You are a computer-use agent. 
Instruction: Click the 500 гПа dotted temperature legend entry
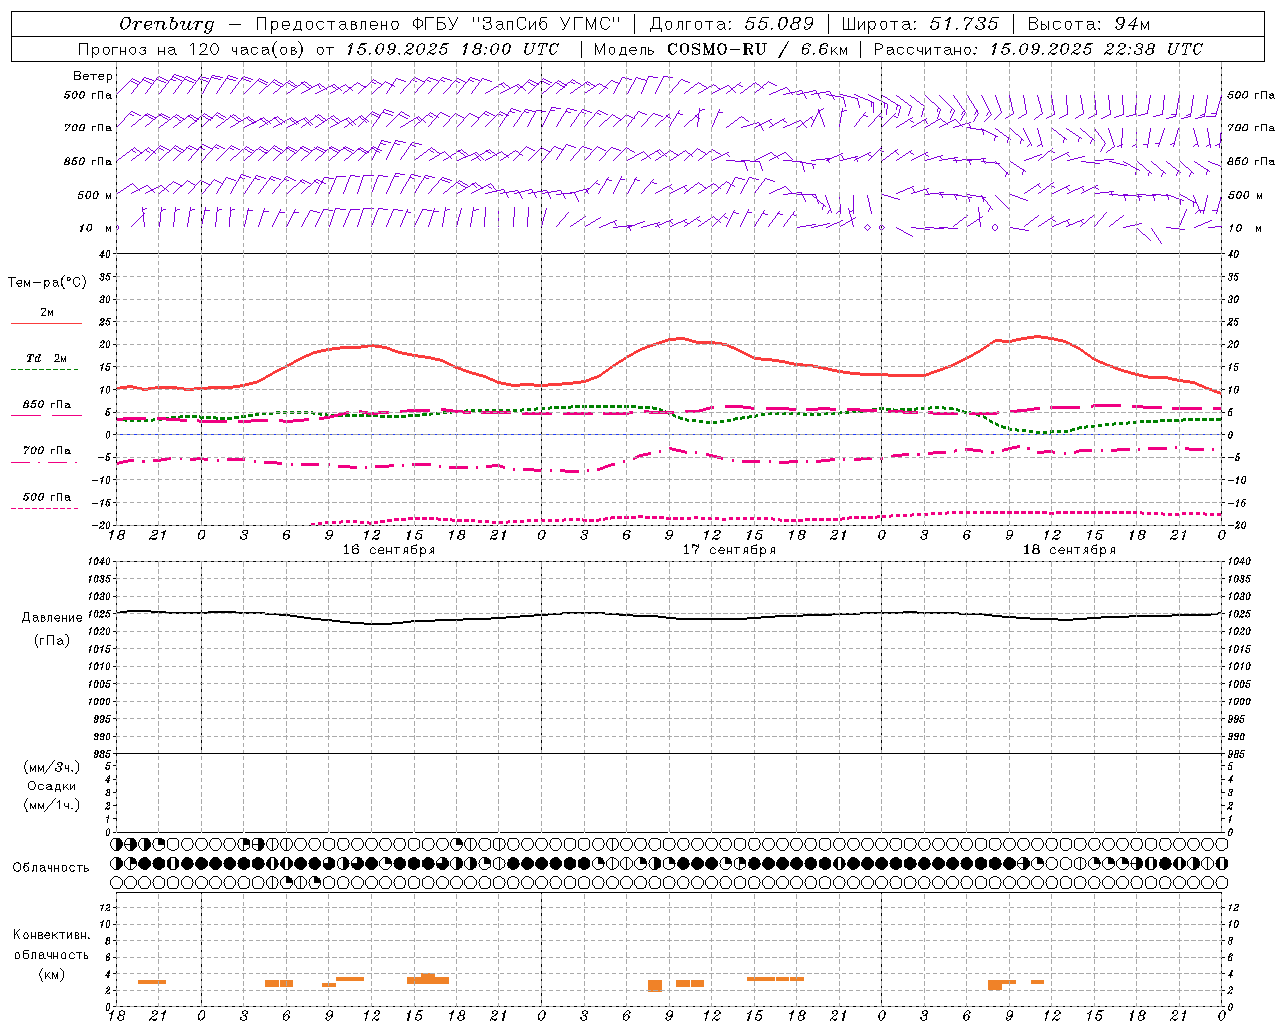tap(47, 497)
